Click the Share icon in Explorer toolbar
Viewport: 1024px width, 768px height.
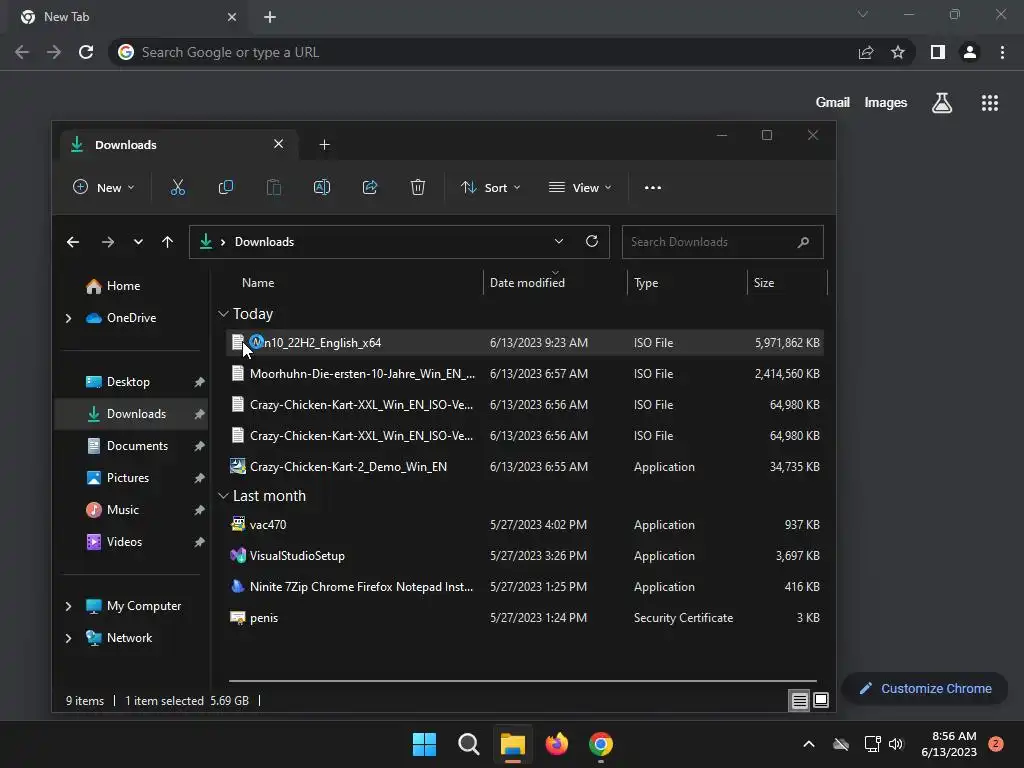tap(370, 187)
